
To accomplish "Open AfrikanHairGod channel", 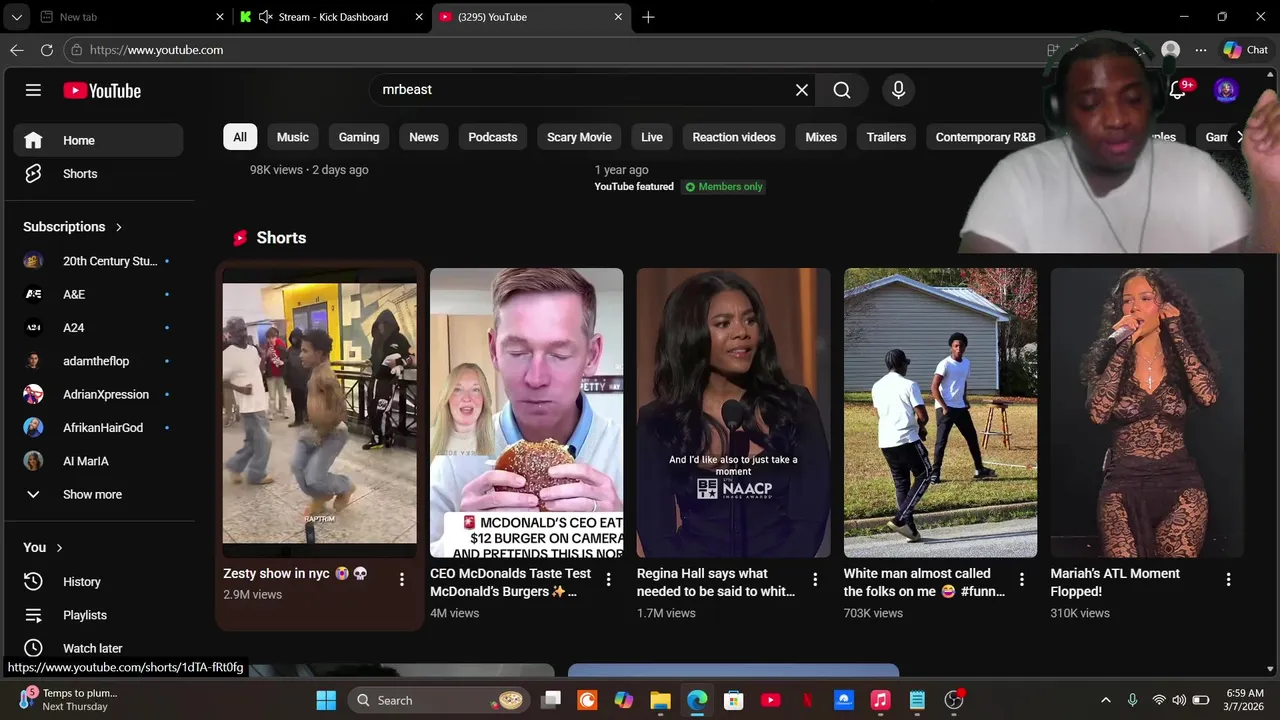I will pos(98,427).
